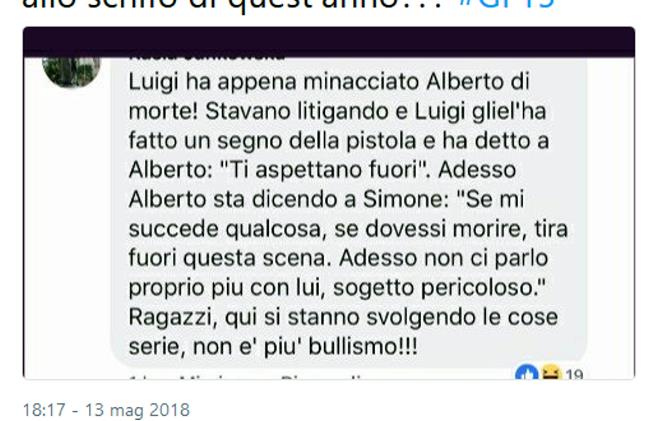This screenshot has width=649, height=421.
Task: Click the tweet text line above the image
Action: point(288,4)
